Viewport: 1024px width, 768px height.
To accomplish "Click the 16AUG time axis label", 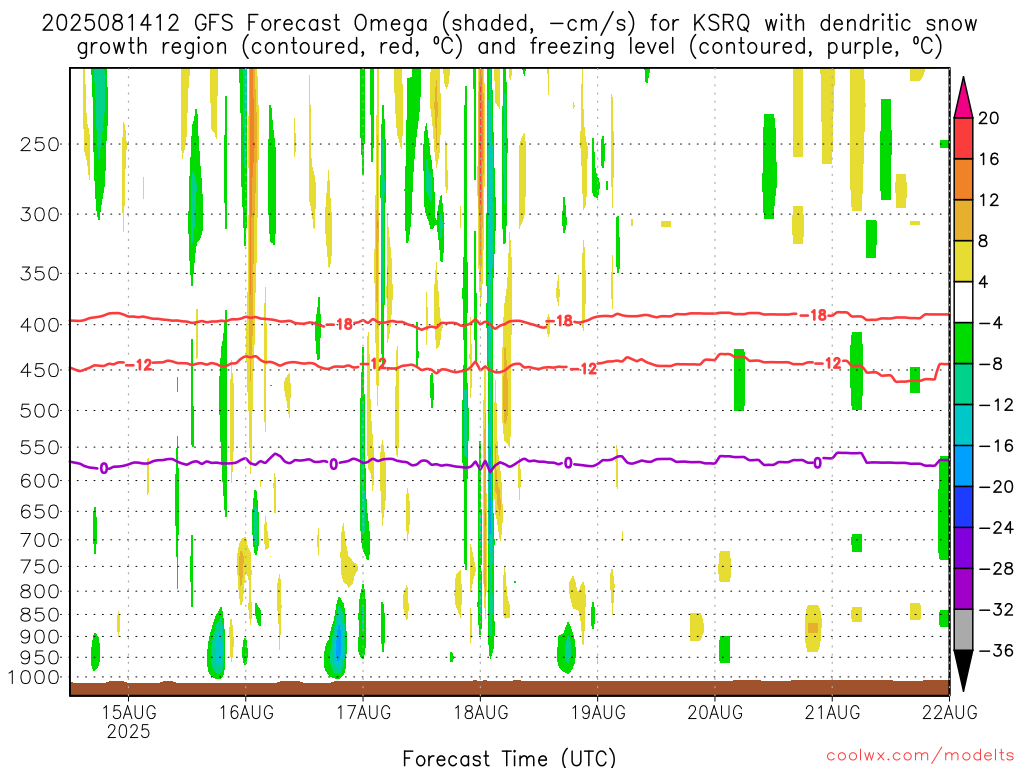I will [246, 712].
